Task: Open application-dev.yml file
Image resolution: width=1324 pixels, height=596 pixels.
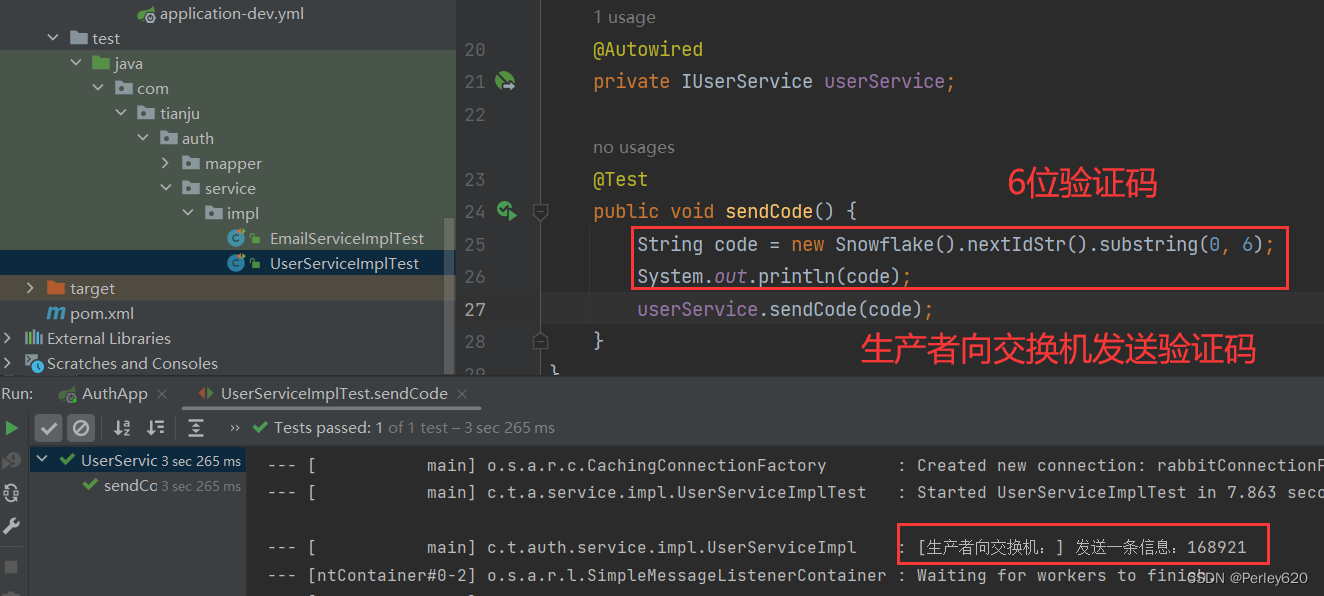Action: pyautogui.click(x=231, y=14)
